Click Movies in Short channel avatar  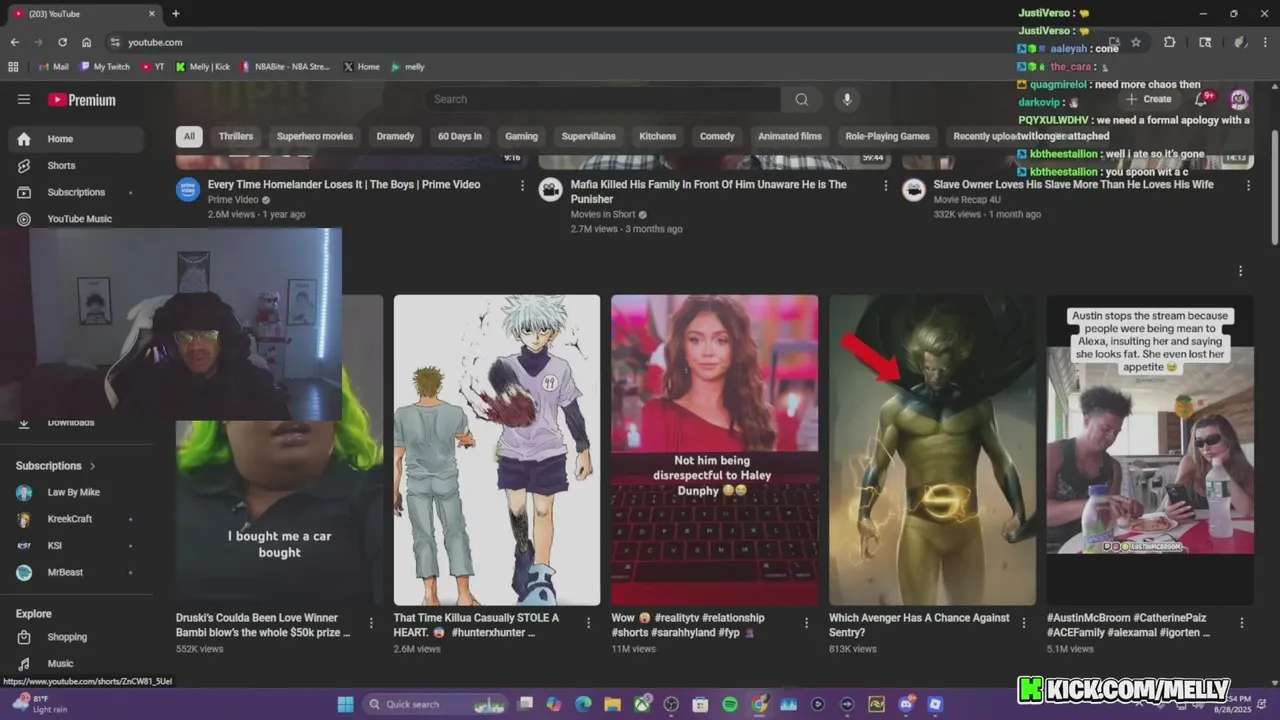[551, 190]
